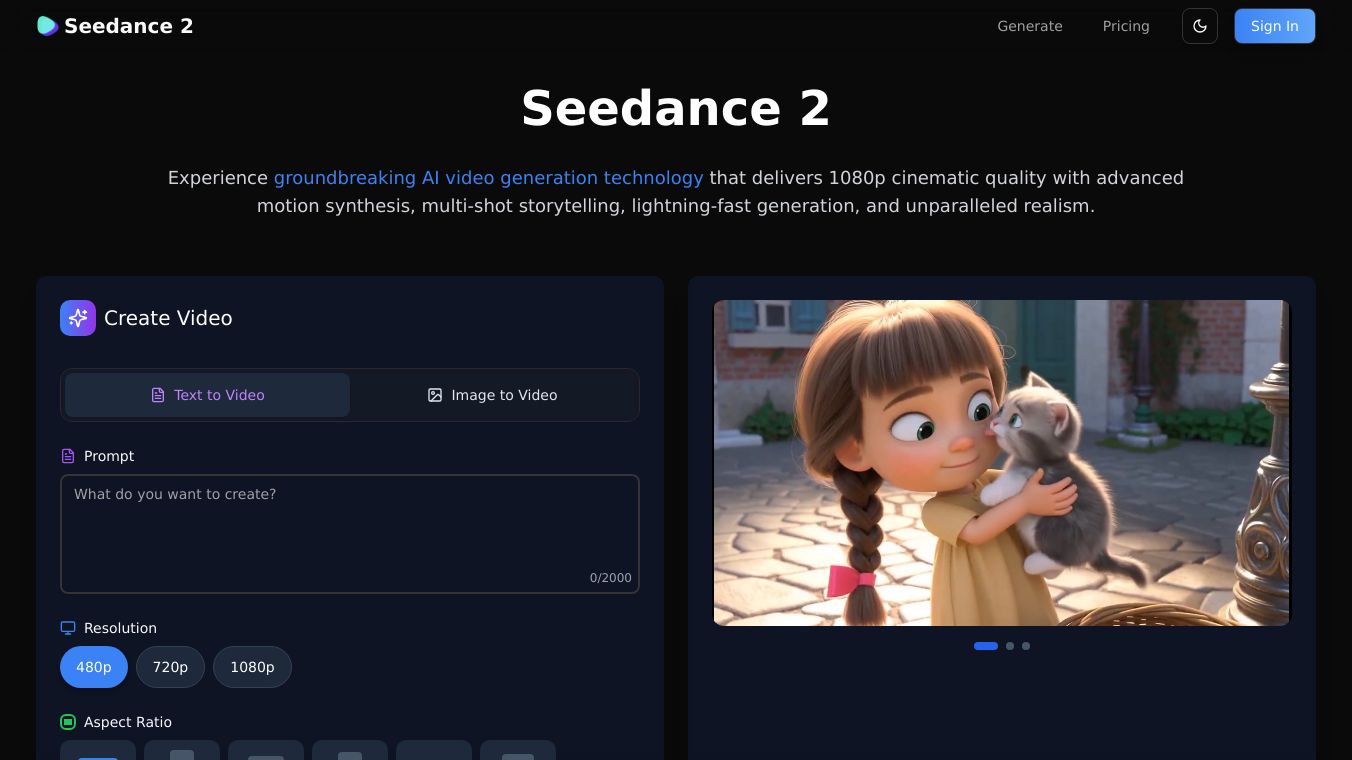Select 480p resolution
The height and width of the screenshot is (760, 1352).
click(x=94, y=667)
